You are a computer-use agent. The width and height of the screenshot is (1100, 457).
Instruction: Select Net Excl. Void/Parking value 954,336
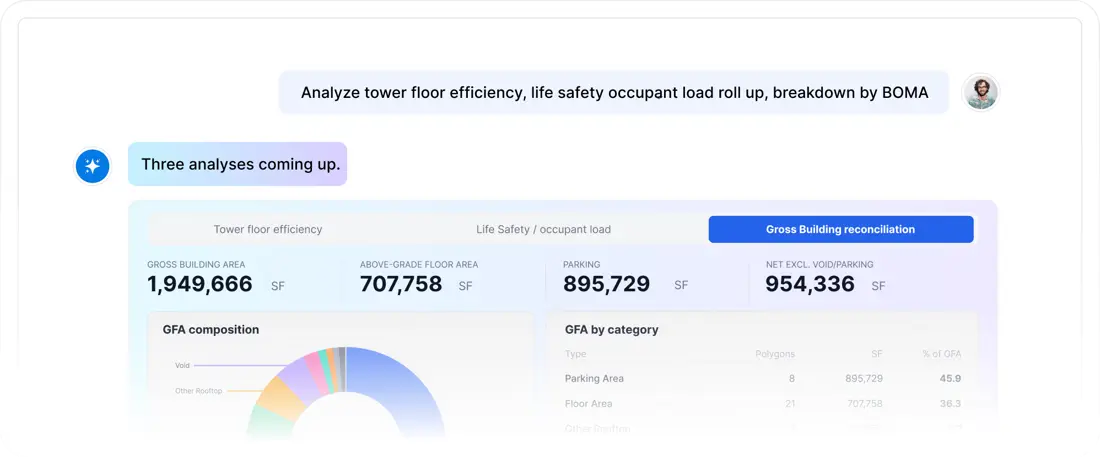(810, 284)
